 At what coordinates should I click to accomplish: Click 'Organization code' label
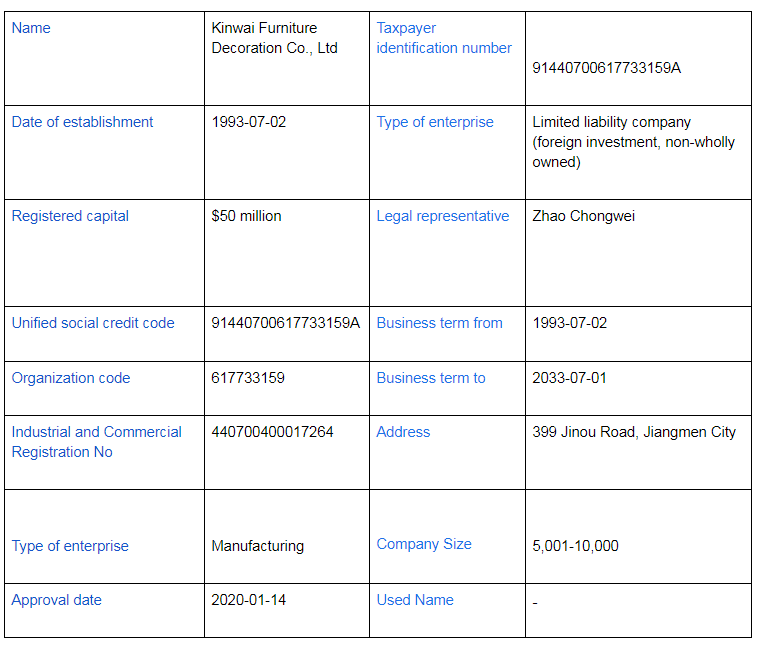coord(71,378)
